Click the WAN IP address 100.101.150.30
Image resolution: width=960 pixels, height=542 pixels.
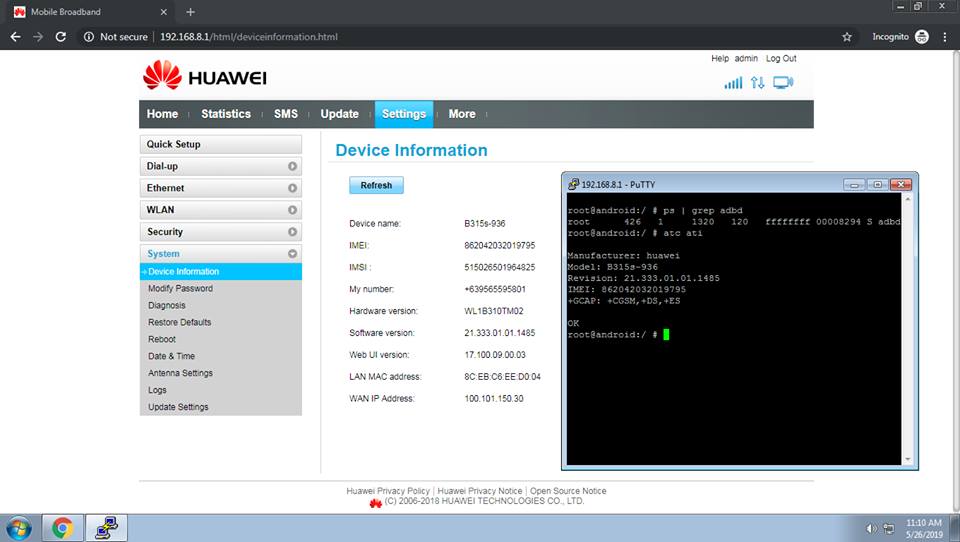pos(494,399)
